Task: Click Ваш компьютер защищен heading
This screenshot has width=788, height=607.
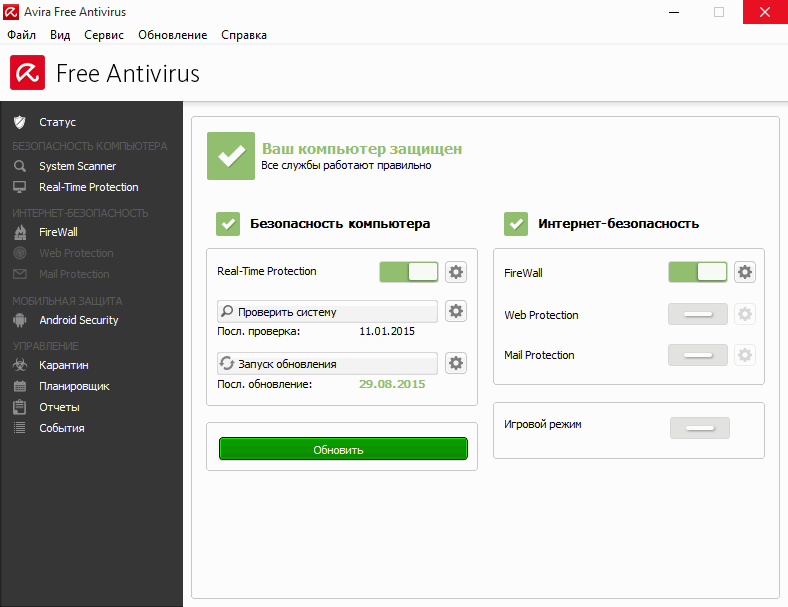Action: coord(362,149)
